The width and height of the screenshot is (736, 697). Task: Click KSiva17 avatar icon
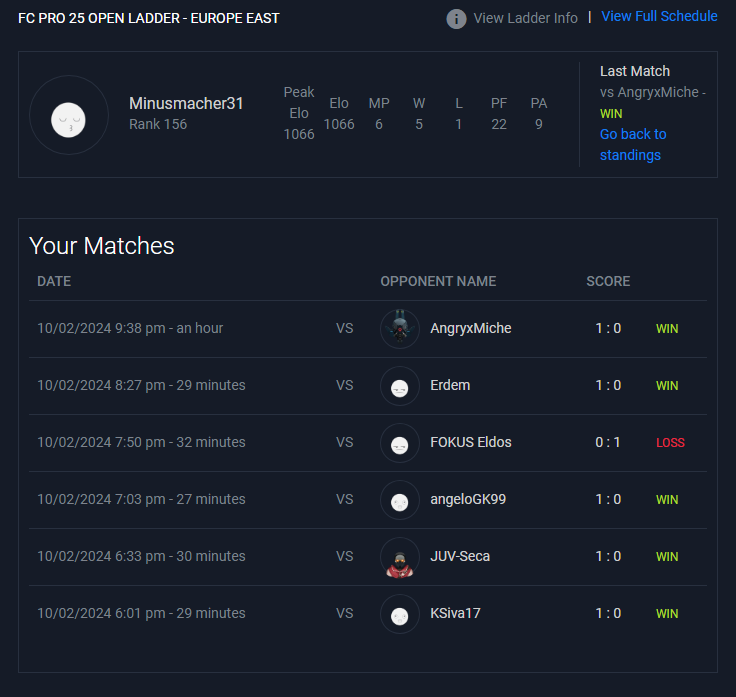[399, 614]
